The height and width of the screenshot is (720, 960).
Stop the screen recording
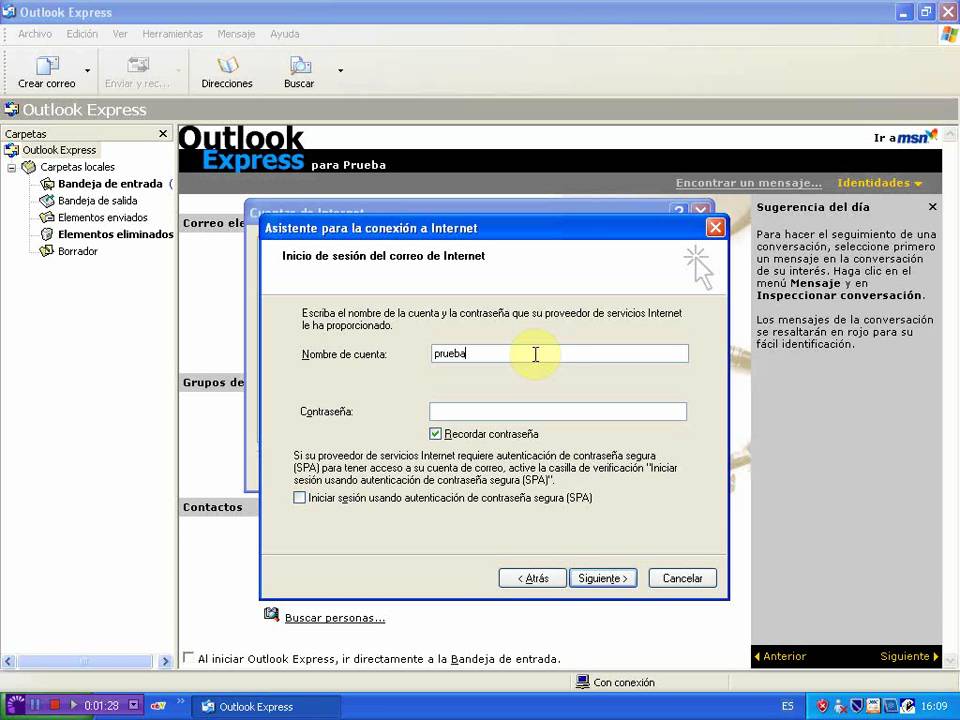(x=54, y=705)
